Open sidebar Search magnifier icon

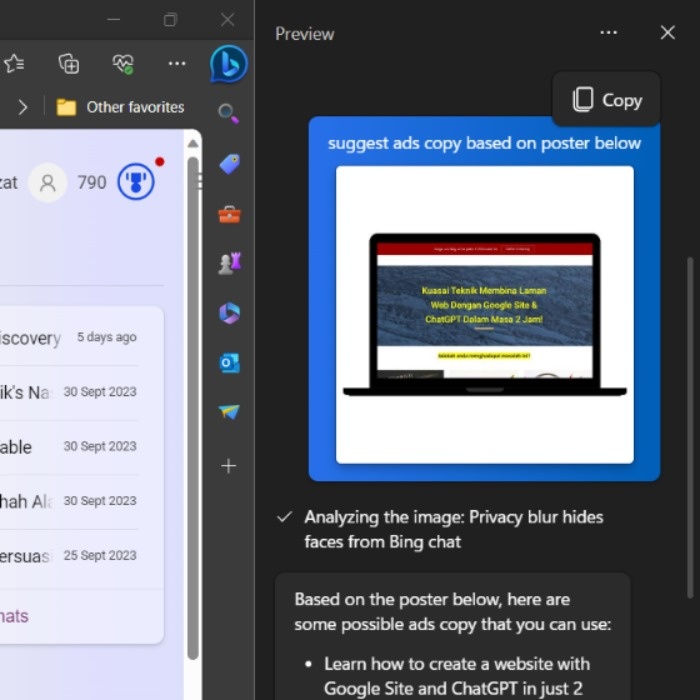tap(228, 113)
